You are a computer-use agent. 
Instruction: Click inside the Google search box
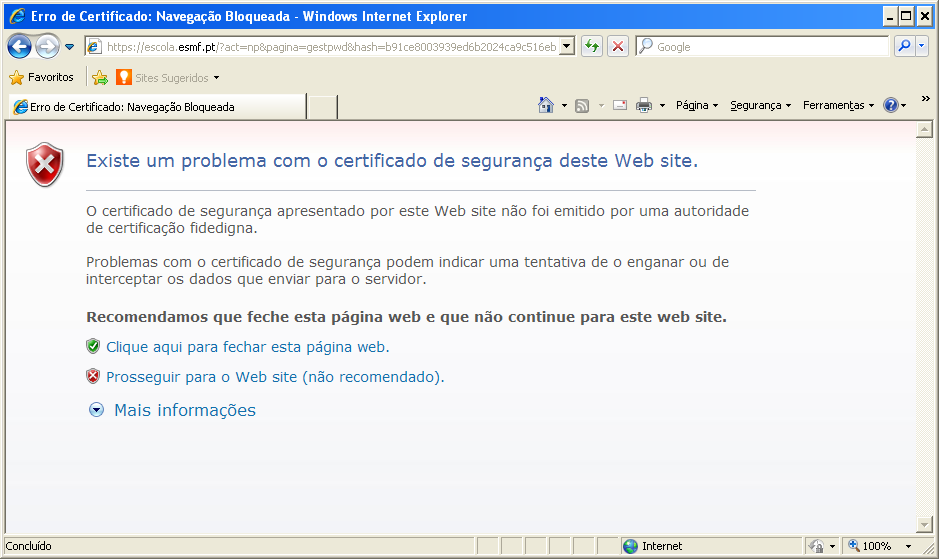click(765, 47)
